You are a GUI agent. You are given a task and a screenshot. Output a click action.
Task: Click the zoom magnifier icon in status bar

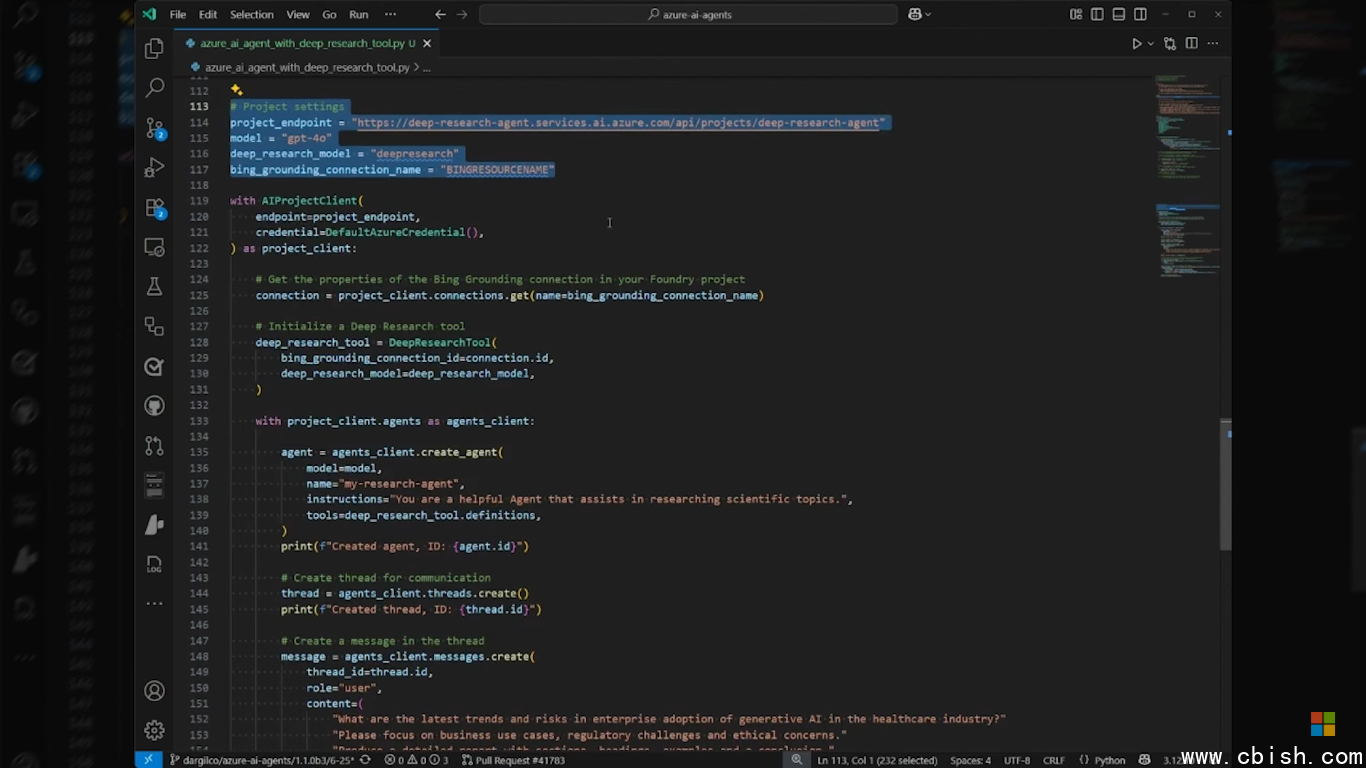click(x=797, y=760)
